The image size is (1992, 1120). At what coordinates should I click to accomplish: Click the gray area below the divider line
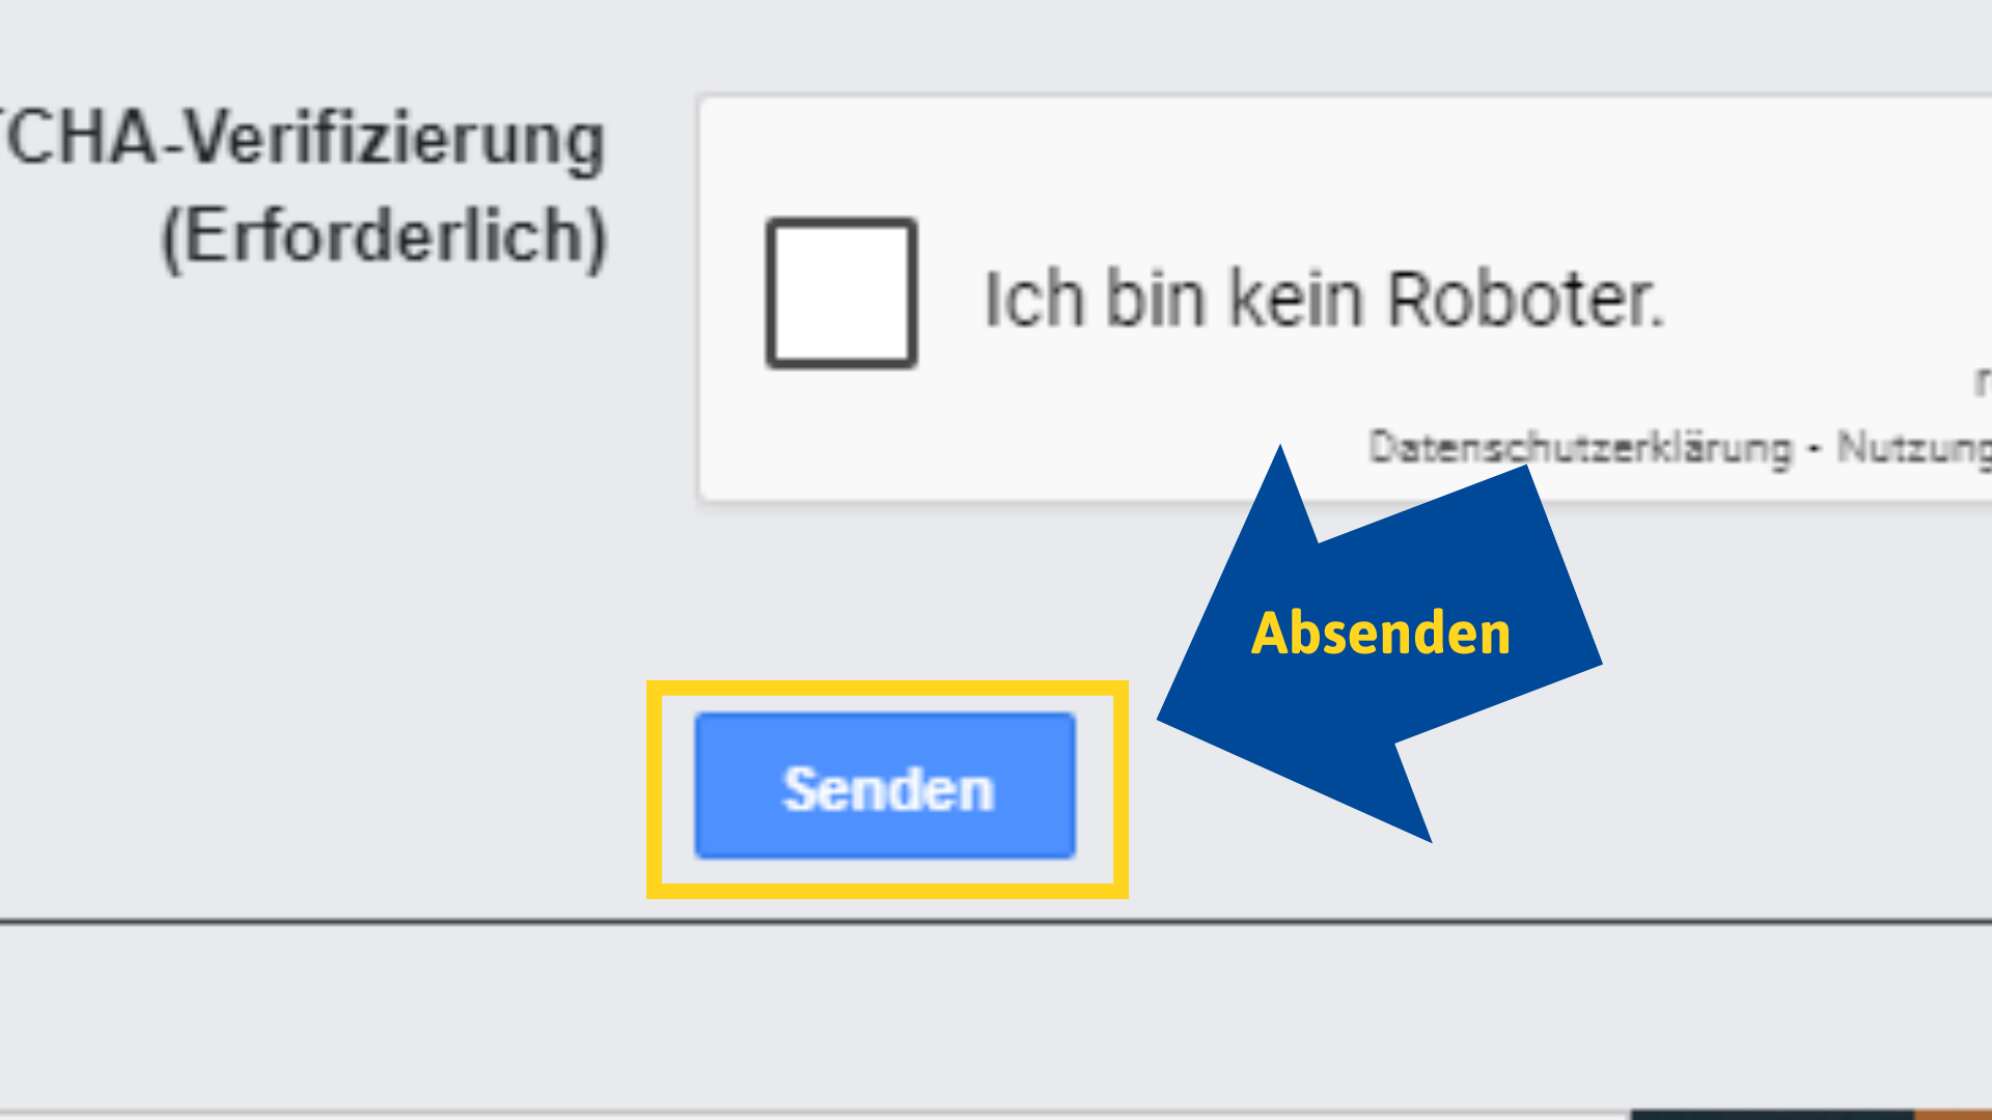click(x=996, y=1015)
